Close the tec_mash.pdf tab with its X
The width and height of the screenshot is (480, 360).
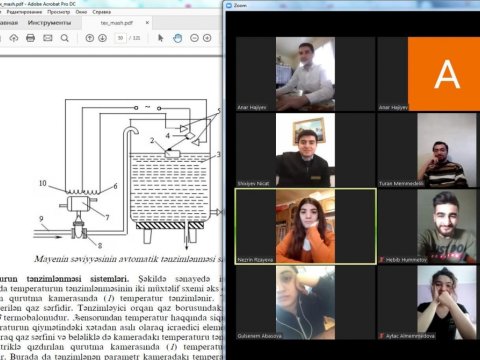click(x=147, y=23)
